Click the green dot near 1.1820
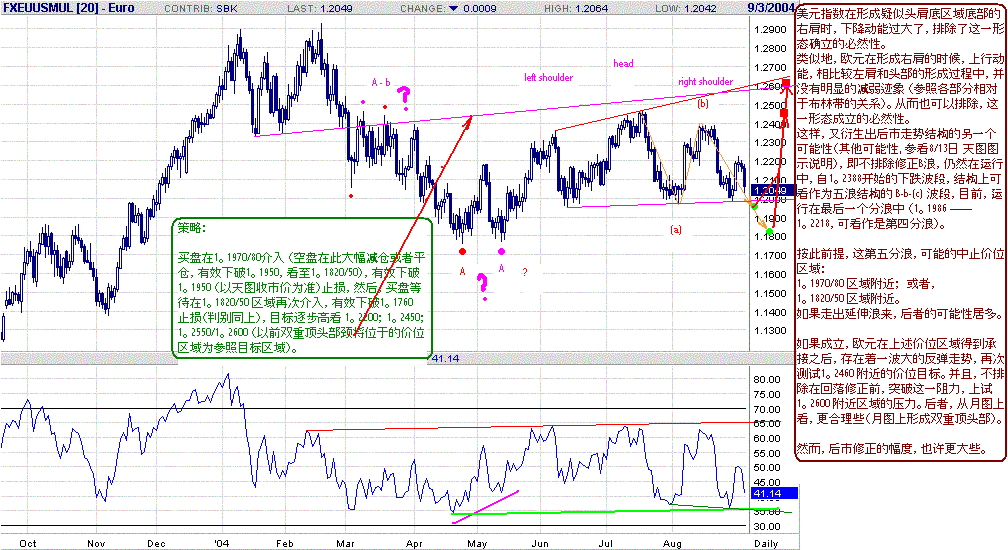The width and height of the screenshot is (1008, 550). pyautogui.click(x=770, y=232)
